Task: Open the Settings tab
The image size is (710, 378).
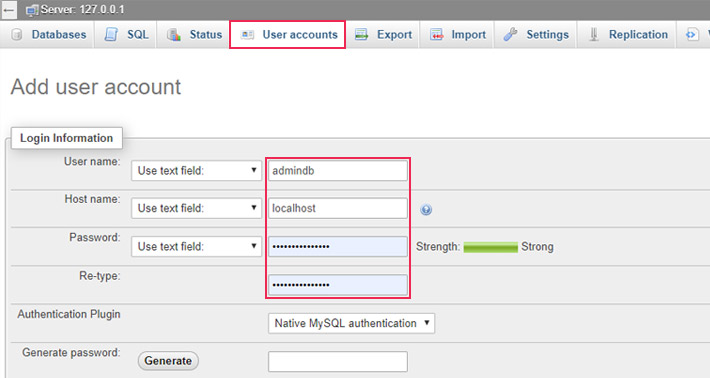Action: tap(536, 34)
